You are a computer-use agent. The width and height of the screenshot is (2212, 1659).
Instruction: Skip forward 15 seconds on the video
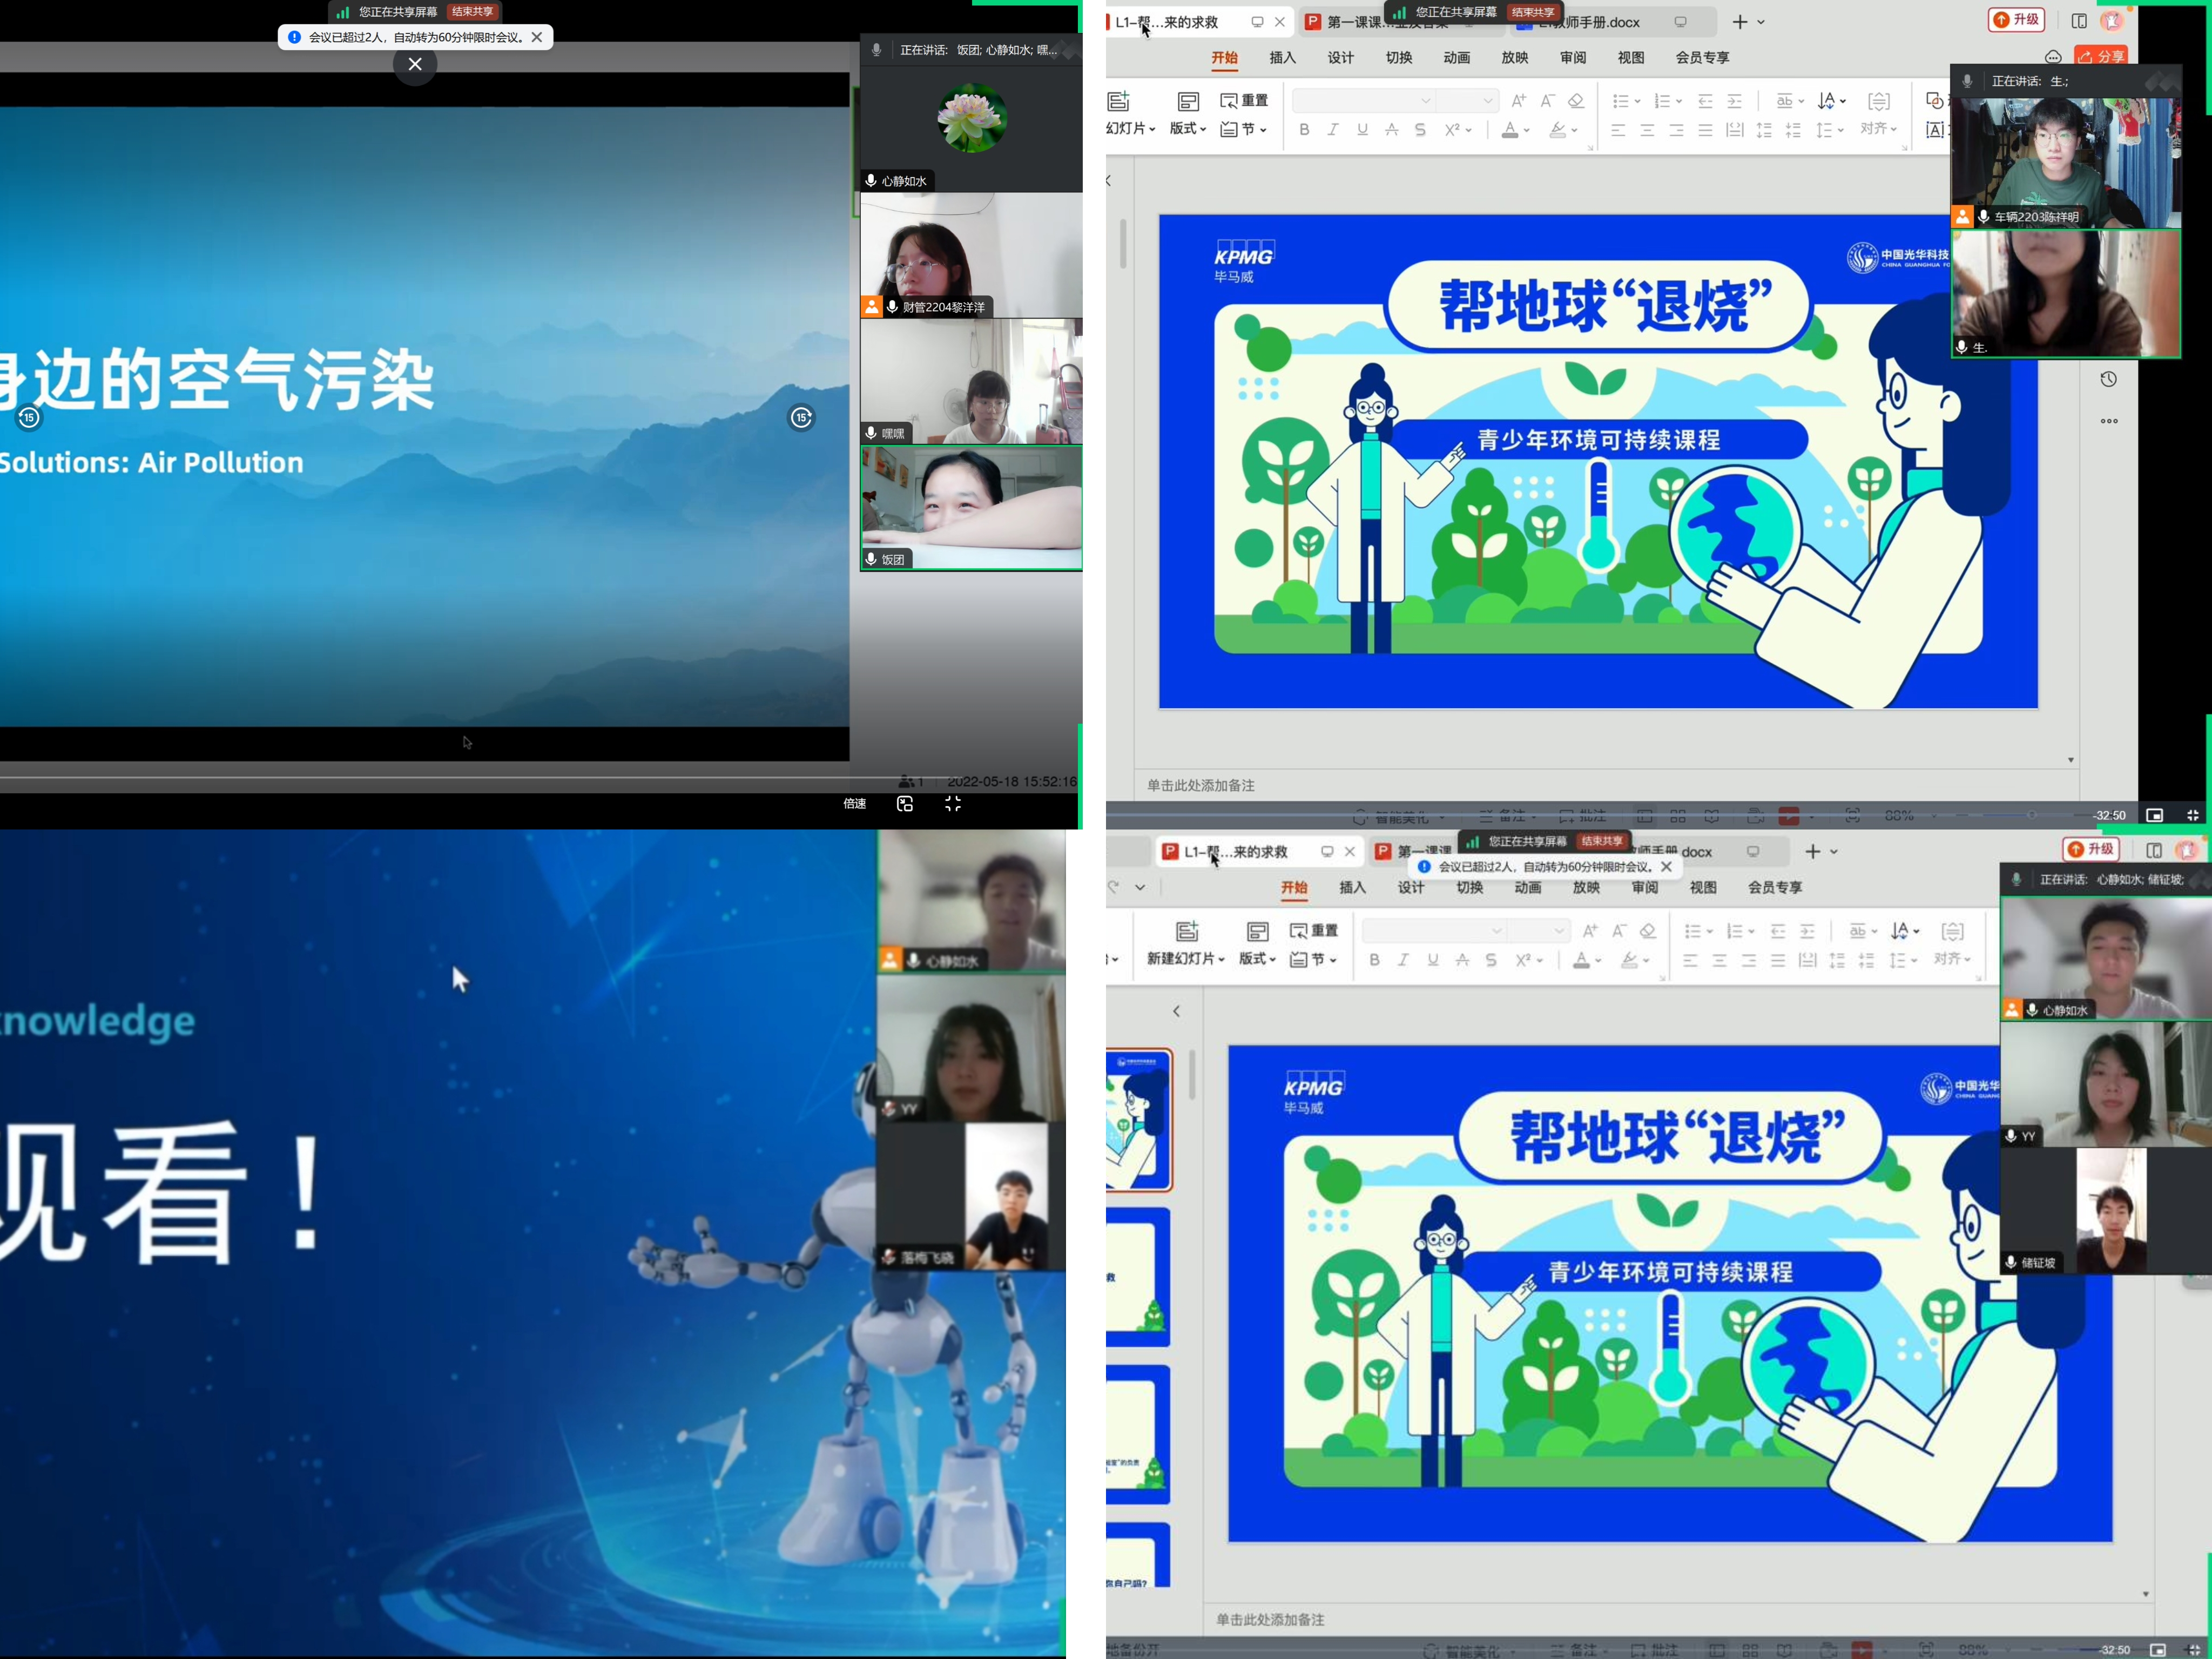tap(801, 418)
